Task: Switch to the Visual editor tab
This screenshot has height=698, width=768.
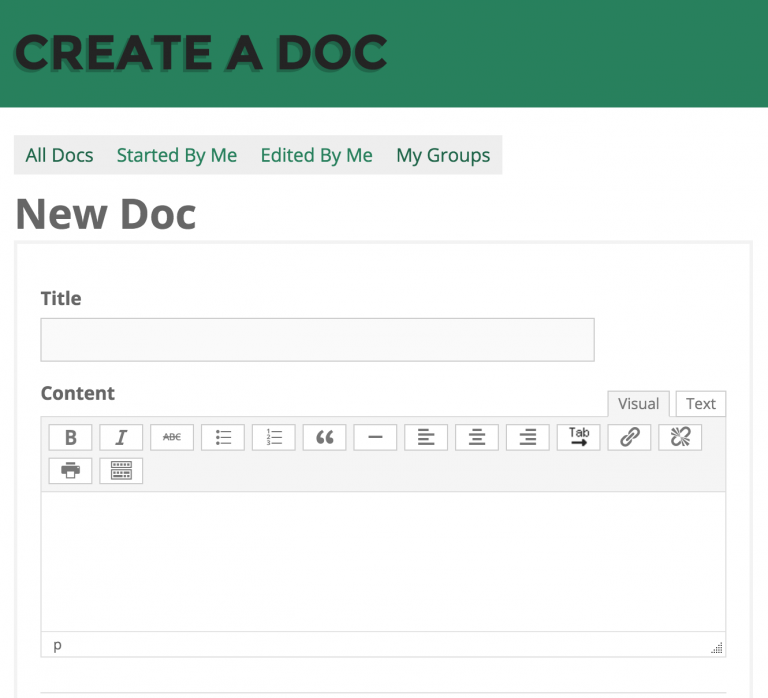Action: [638, 404]
